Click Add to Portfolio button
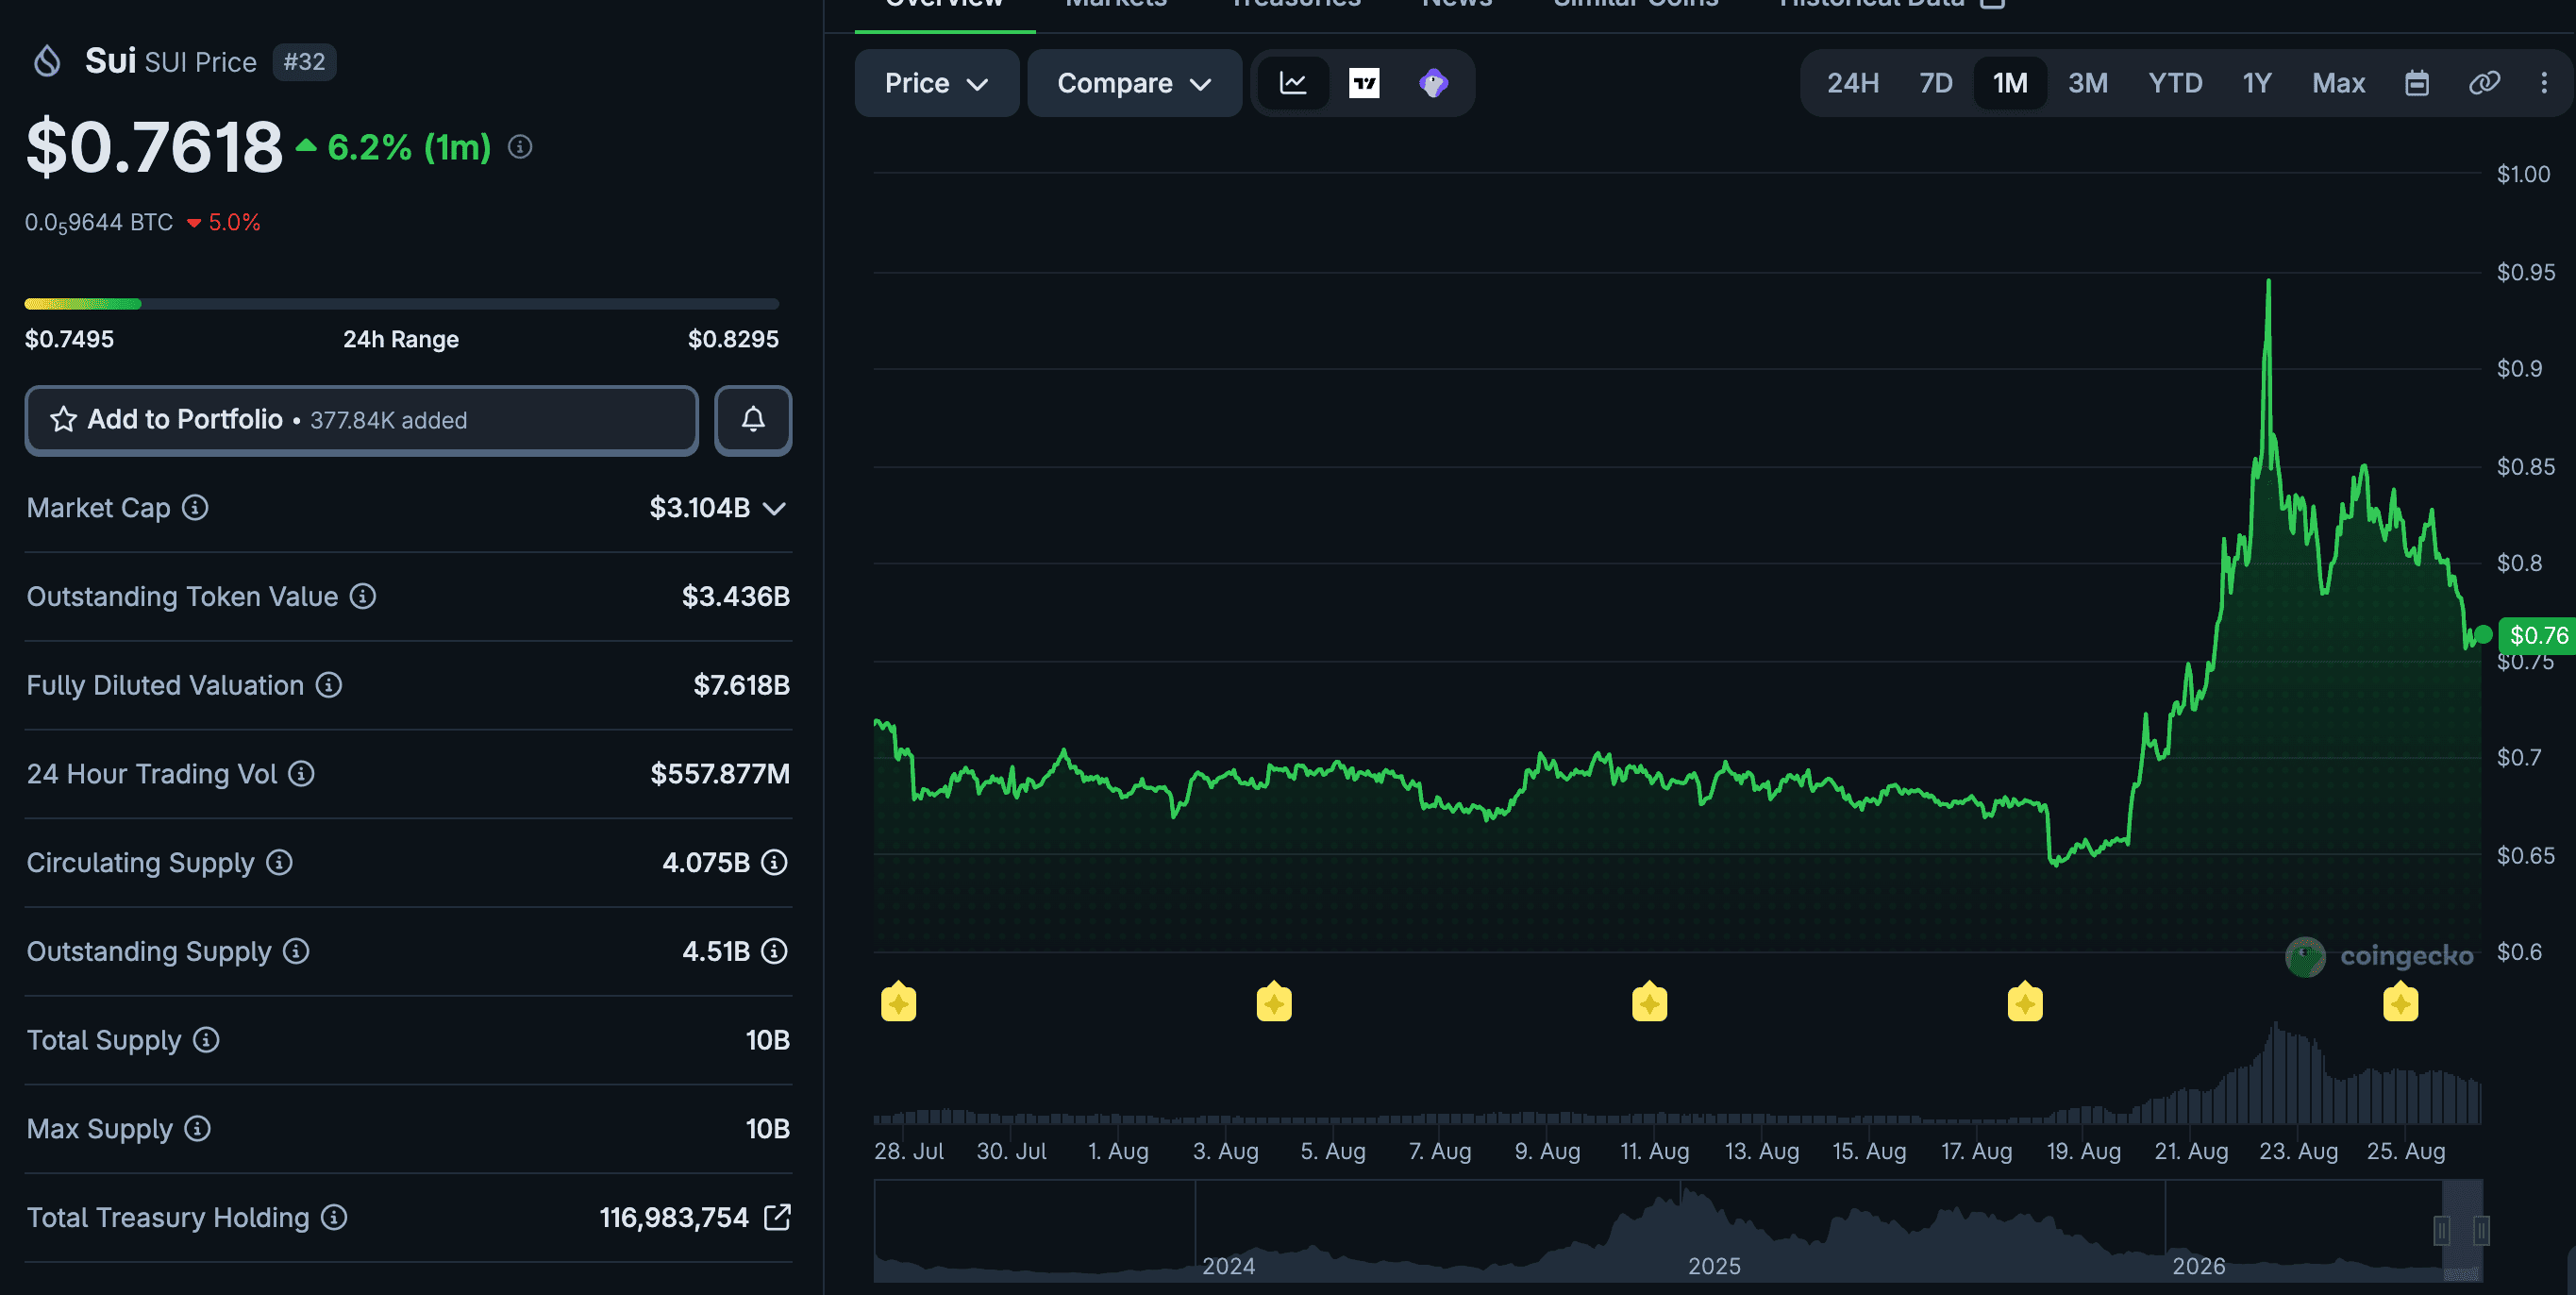Screen dimensions: 2576x1295 click(362, 420)
